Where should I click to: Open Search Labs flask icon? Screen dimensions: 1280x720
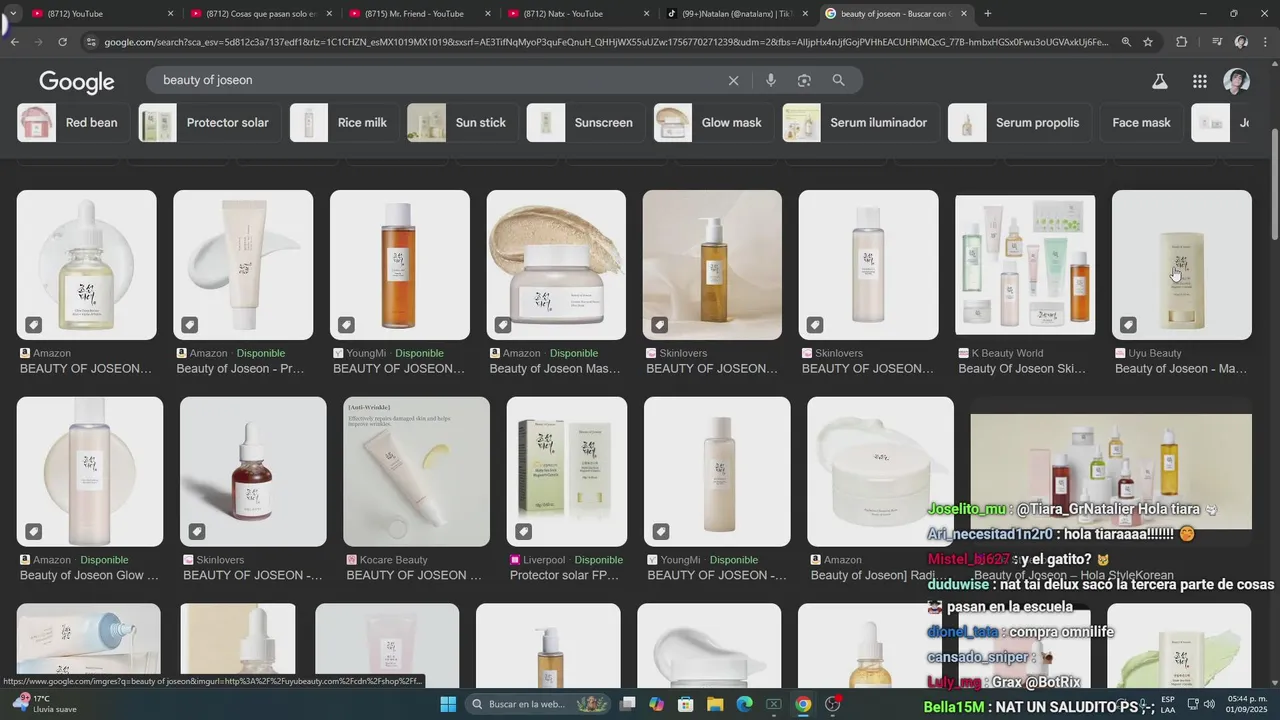(1160, 81)
